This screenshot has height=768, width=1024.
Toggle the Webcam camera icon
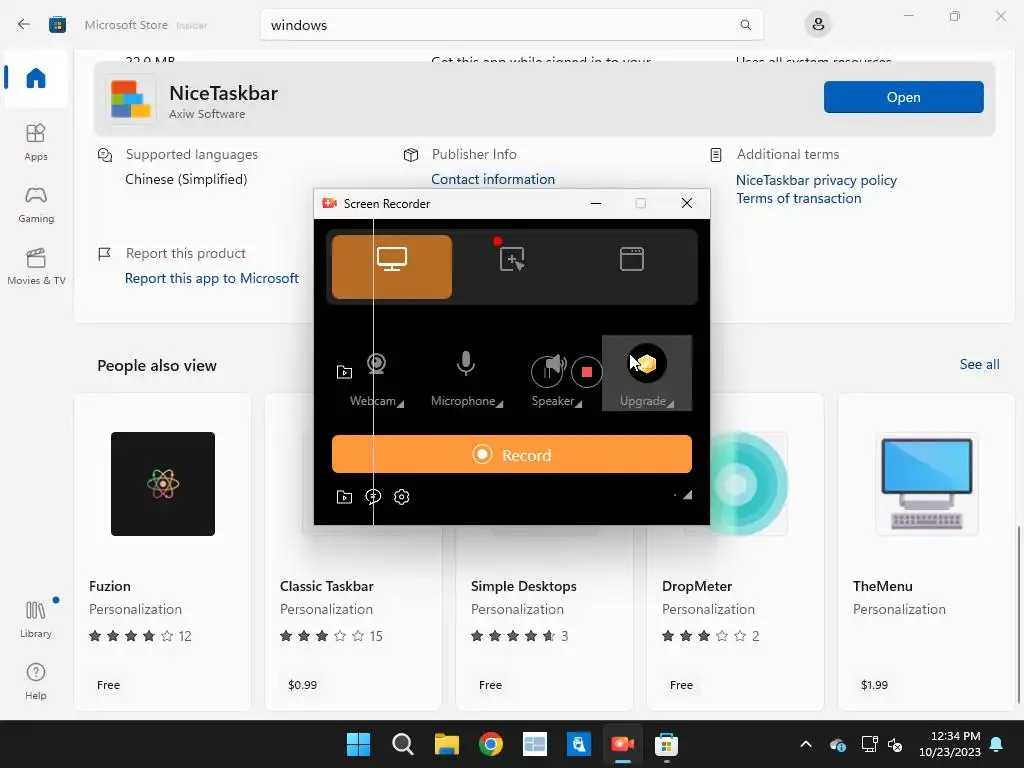[376, 364]
